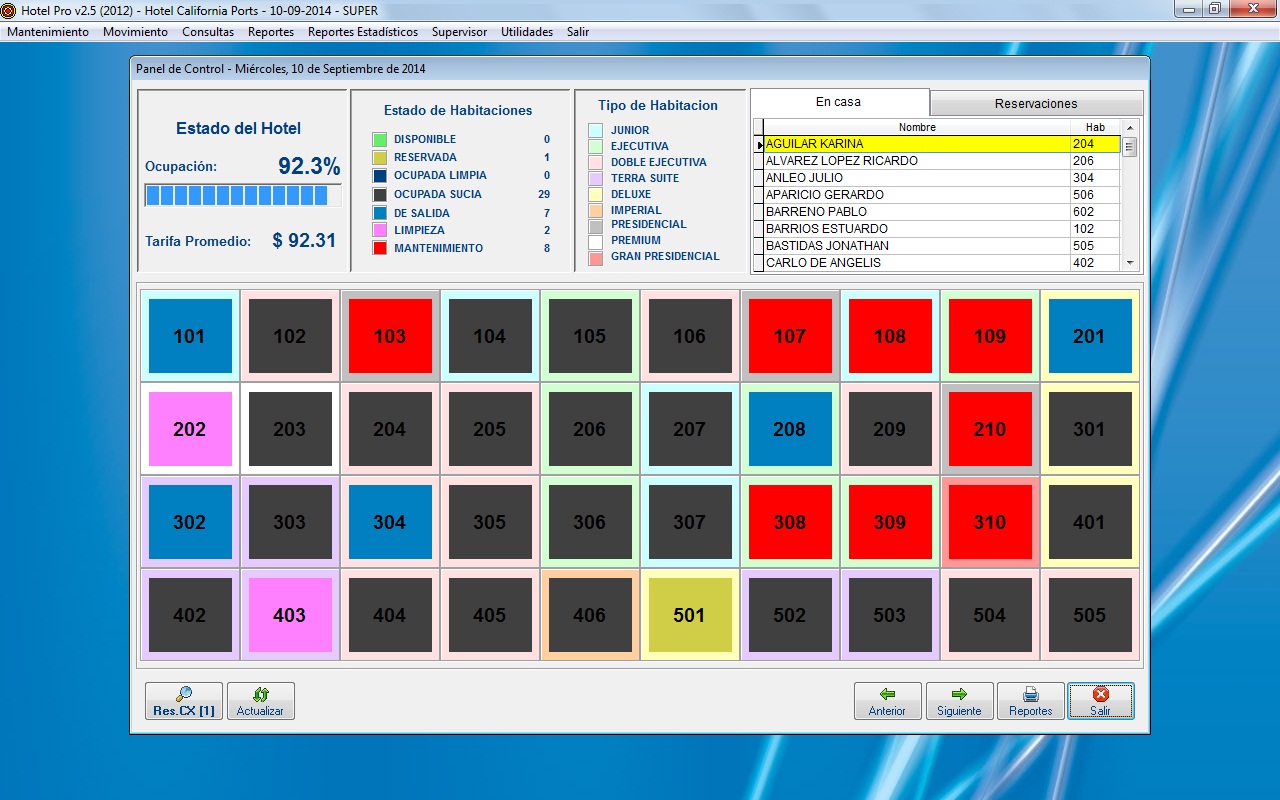The width and height of the screenshot is (1280, 800).
Task: Click the MANTENIMIENTO red color swatch
Action: [379, 248]
